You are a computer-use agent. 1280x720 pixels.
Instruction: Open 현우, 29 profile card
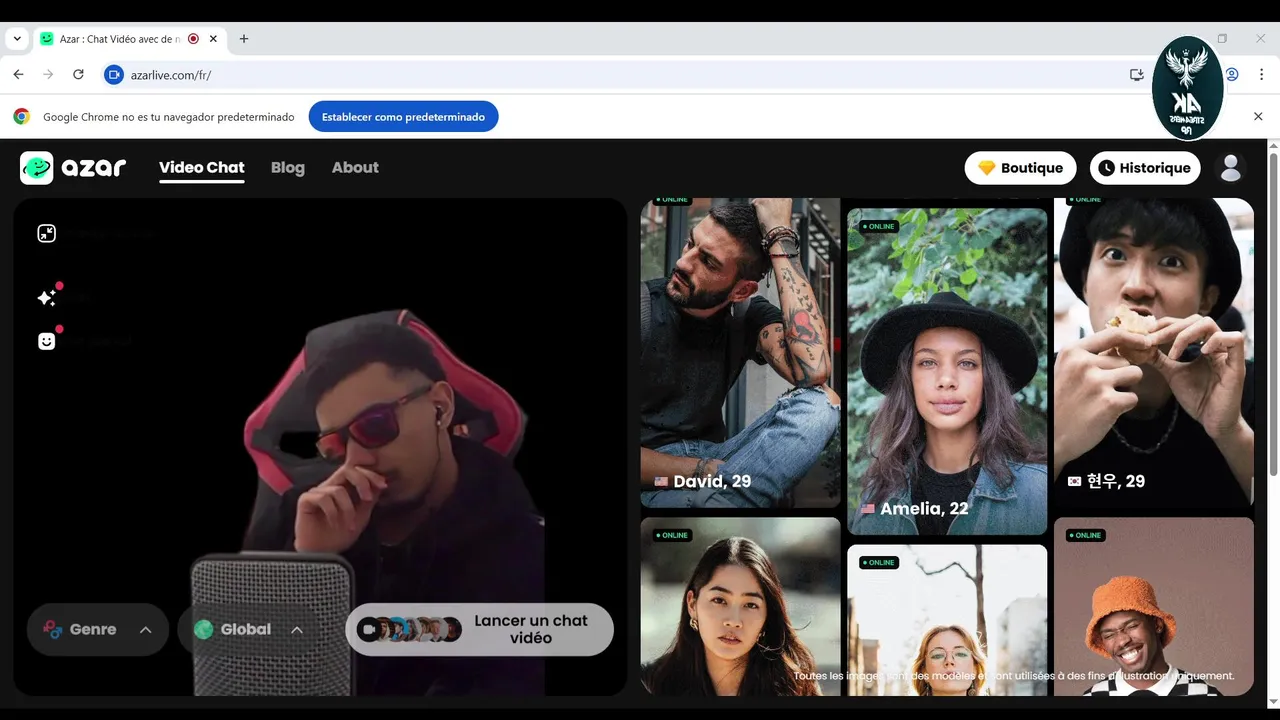pyautogui.click(x=1154, y=353)
